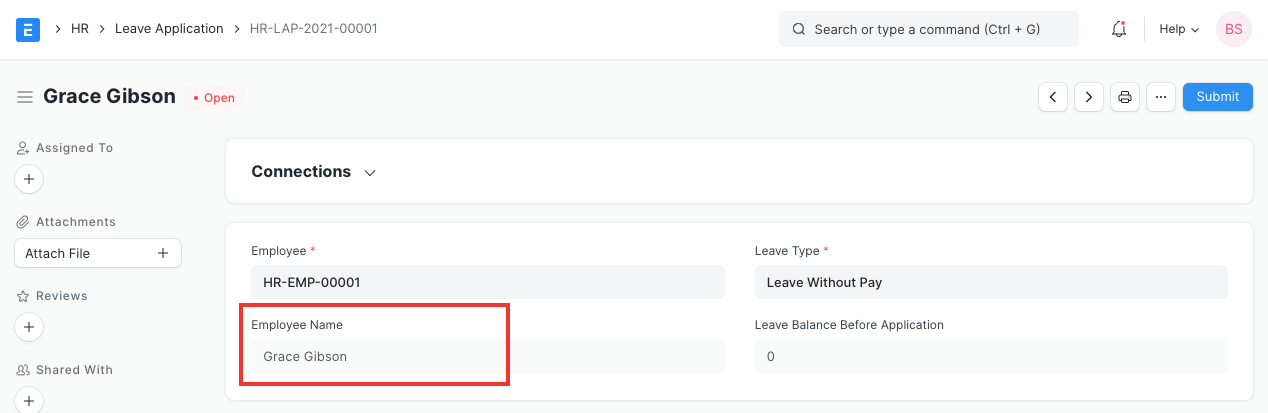
Task: Open the notifications bell
Action: pos(1119,29)
